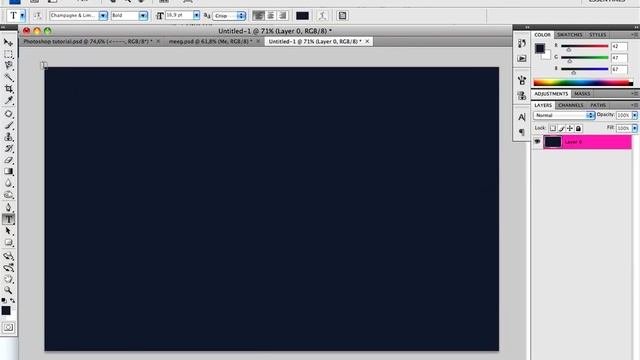Open the History panel icon in dock
This screenshot has width=640, height=360.
coord(522,44)
